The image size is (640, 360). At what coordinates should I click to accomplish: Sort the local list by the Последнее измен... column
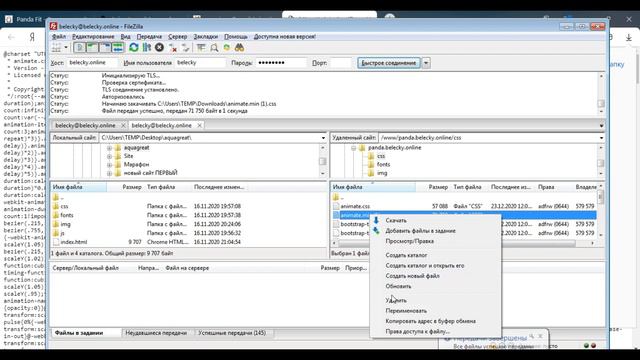[x=219, y=187]
